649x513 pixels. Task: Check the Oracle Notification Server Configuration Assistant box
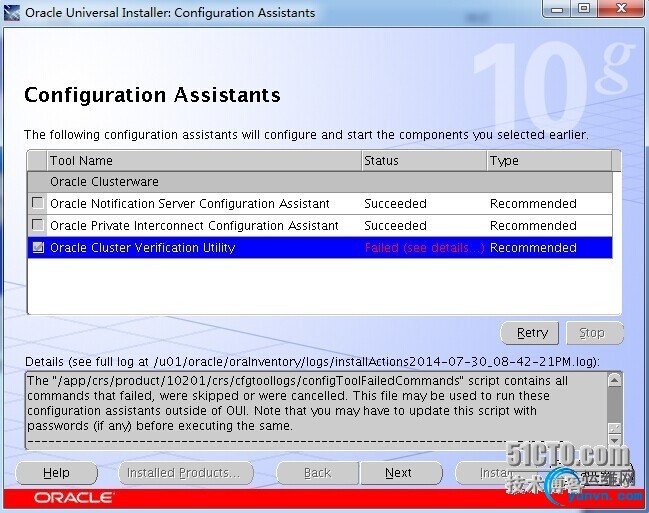38,203
